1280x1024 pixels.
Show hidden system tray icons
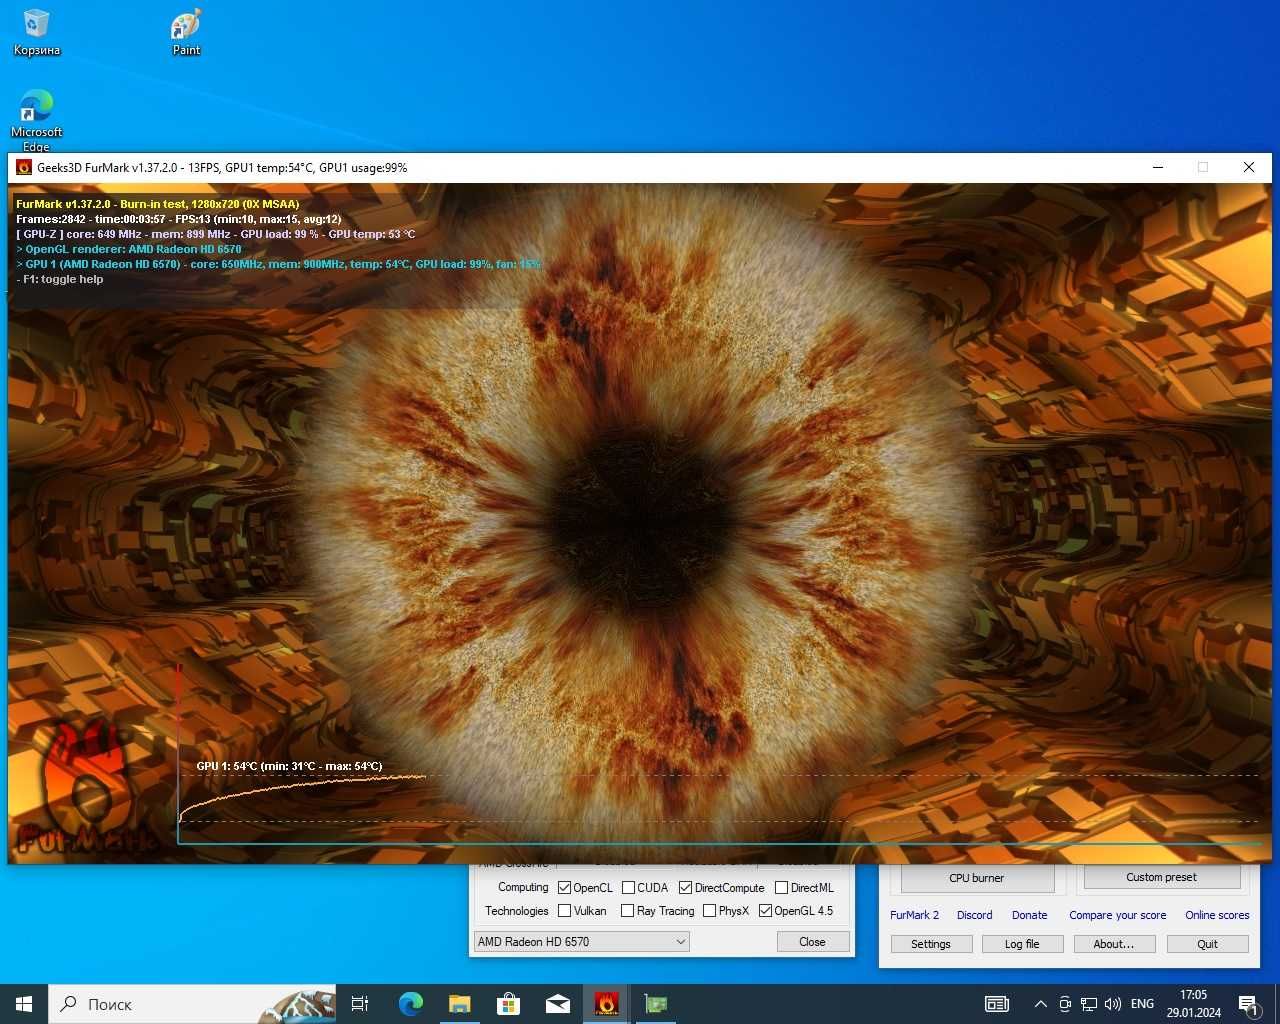[x=1040, y=1004]
